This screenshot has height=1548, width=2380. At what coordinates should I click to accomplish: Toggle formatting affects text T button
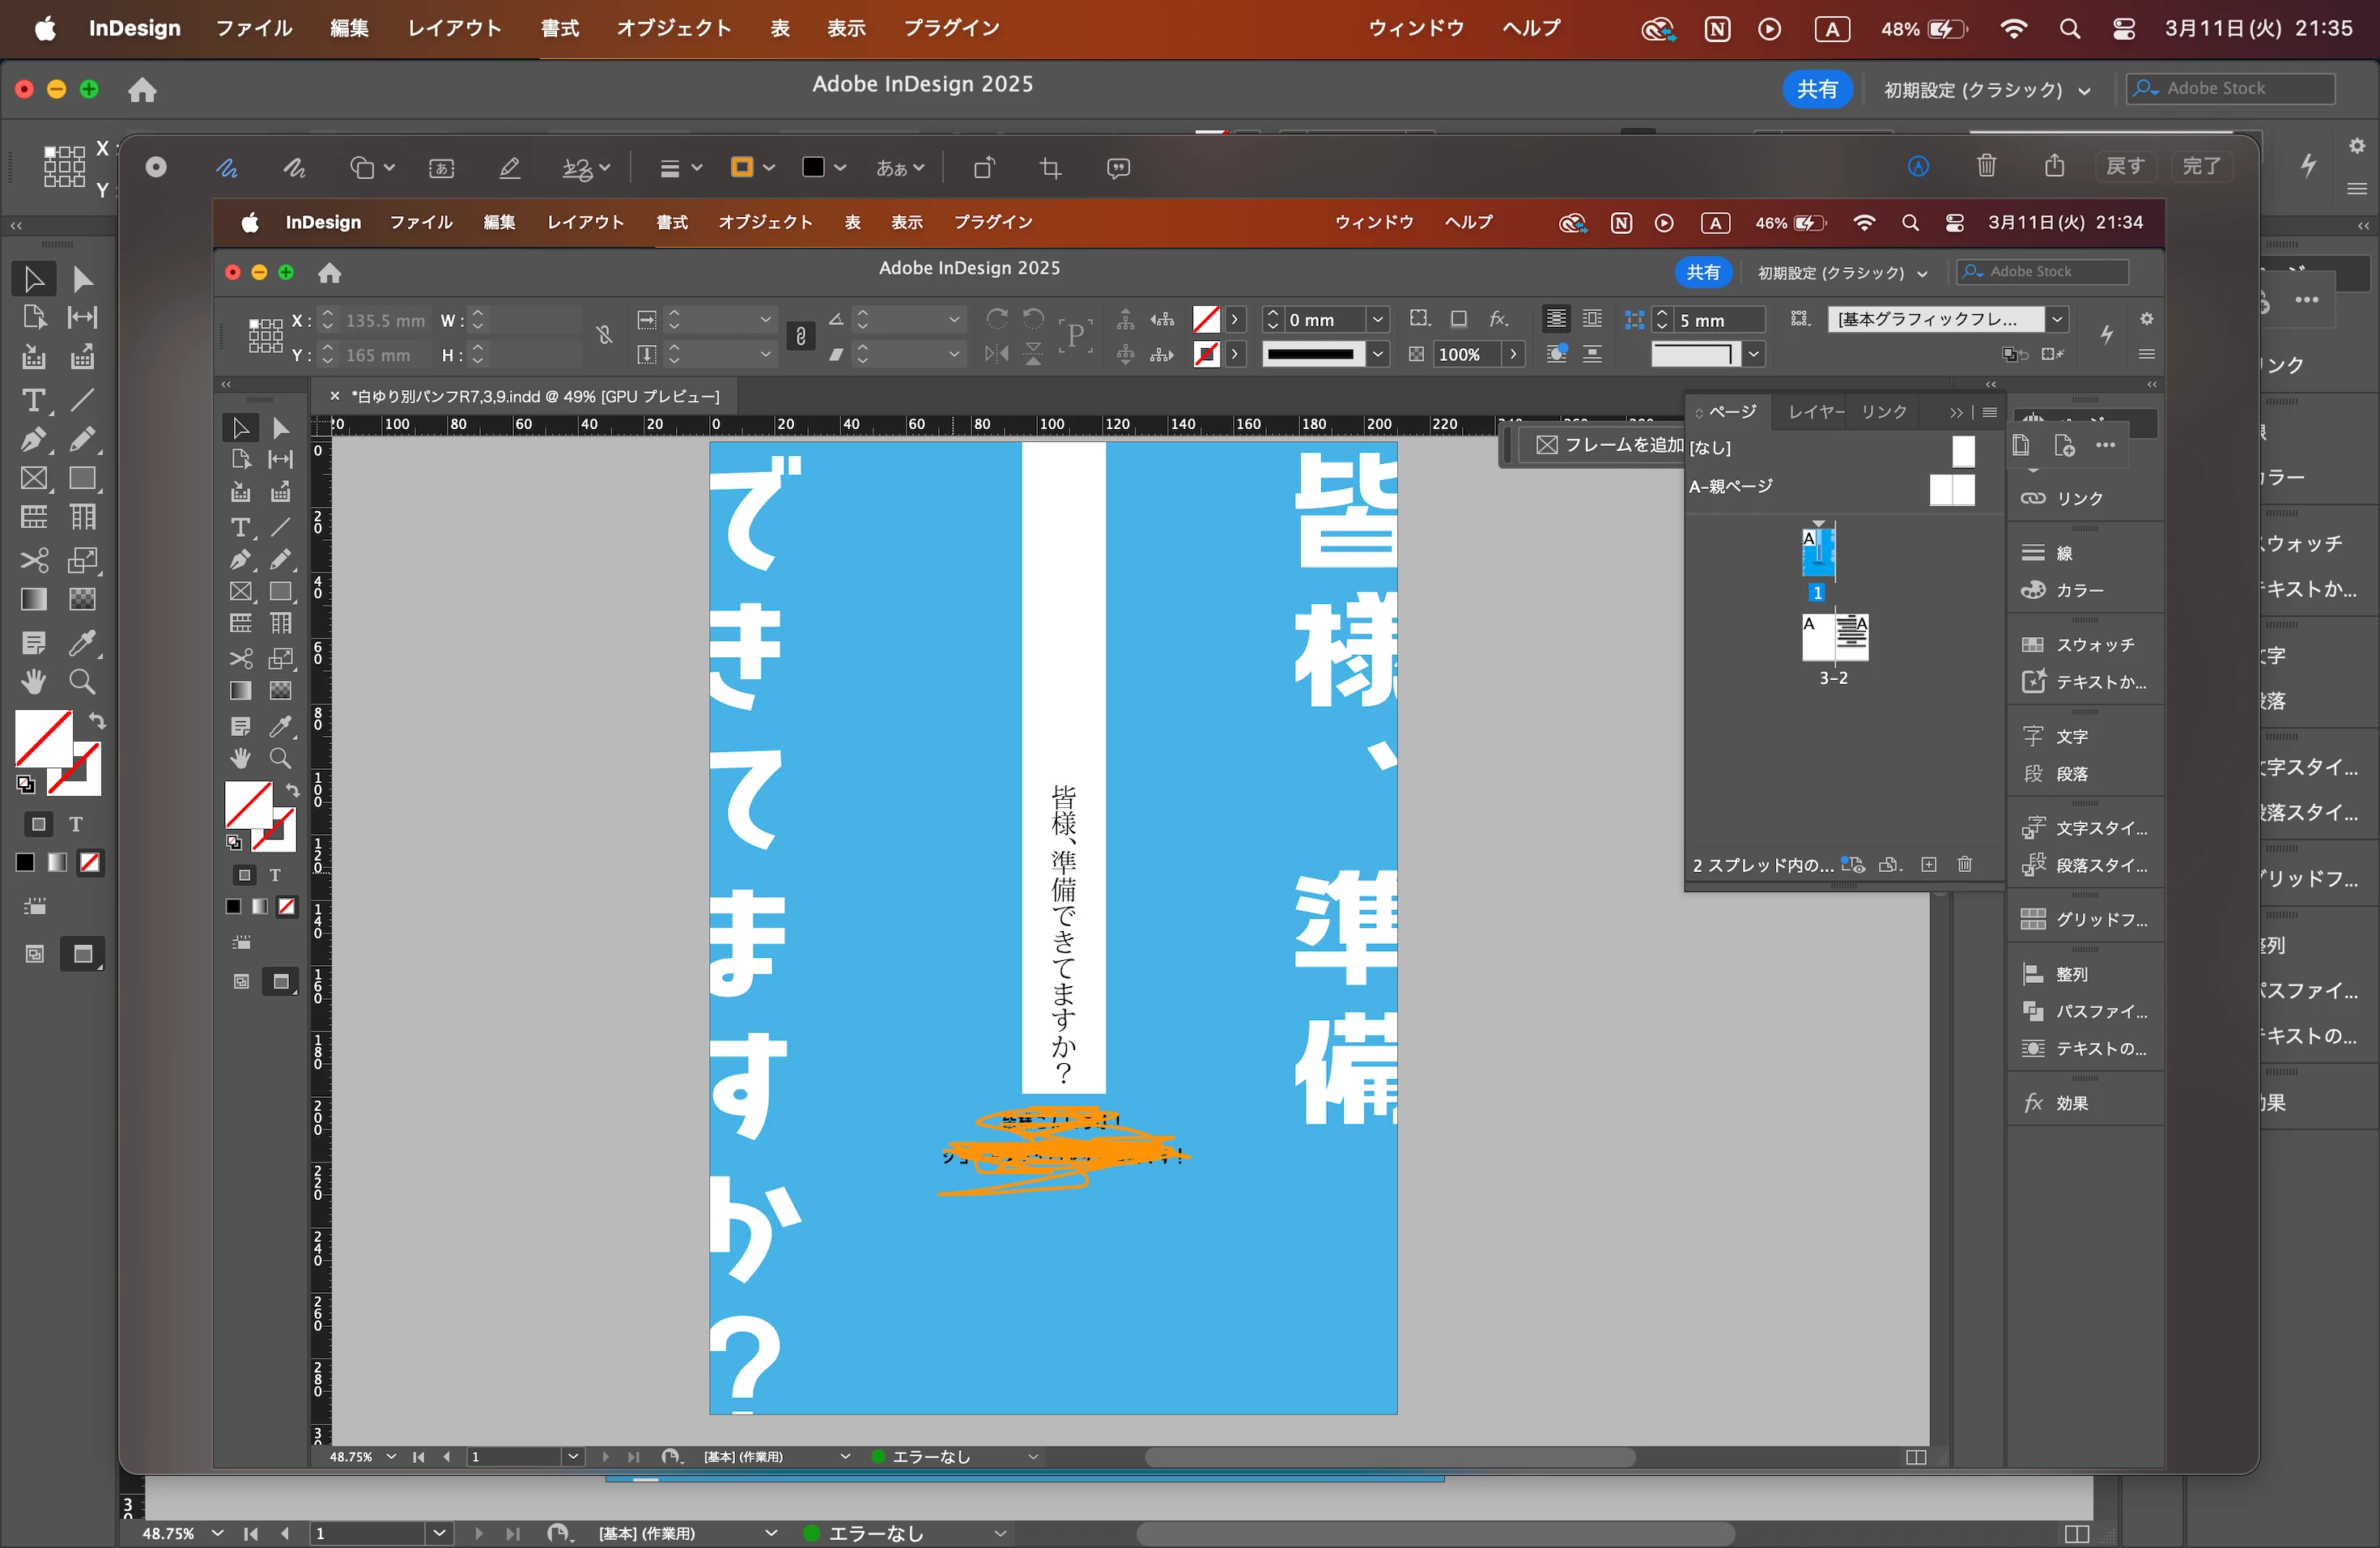(x=76, y=825)
